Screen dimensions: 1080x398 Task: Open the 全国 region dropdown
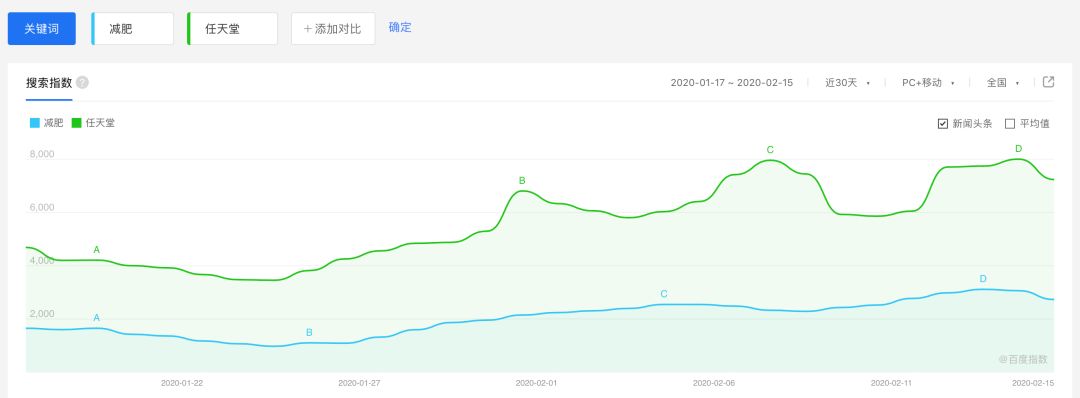coord(1003,83)
